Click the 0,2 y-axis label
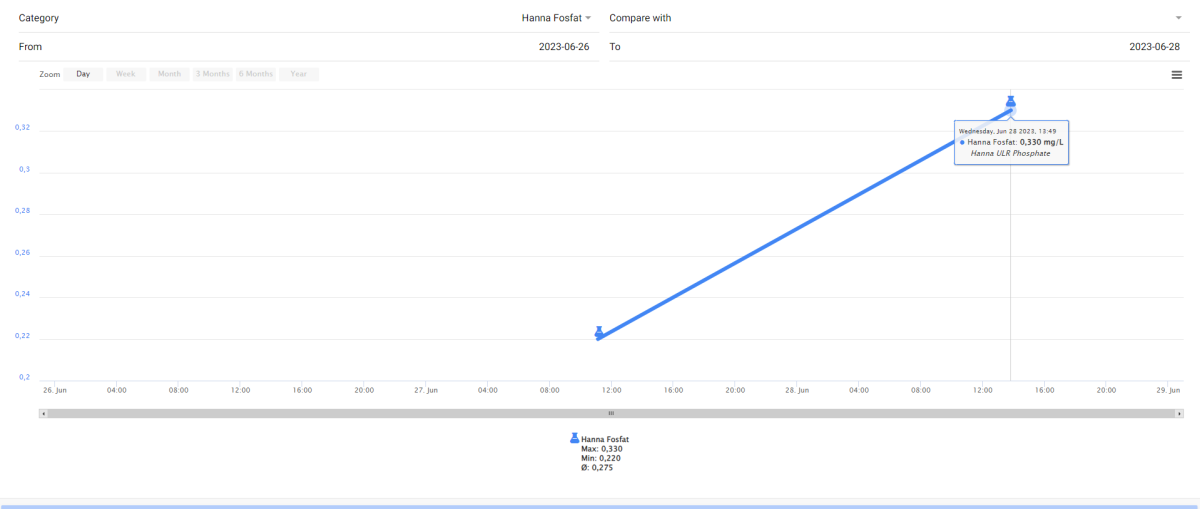Viewport: 1200px width, 509px height. [24, 377]
